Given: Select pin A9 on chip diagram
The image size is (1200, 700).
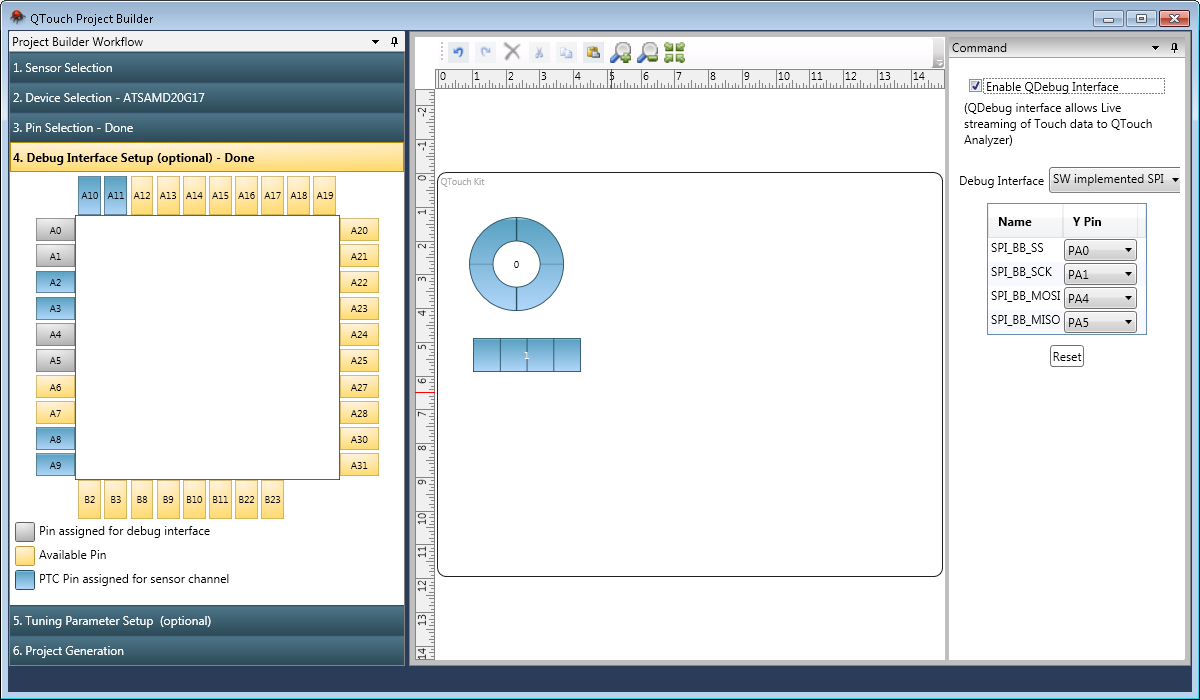Looking at the screenshot, I should (56, 465).
